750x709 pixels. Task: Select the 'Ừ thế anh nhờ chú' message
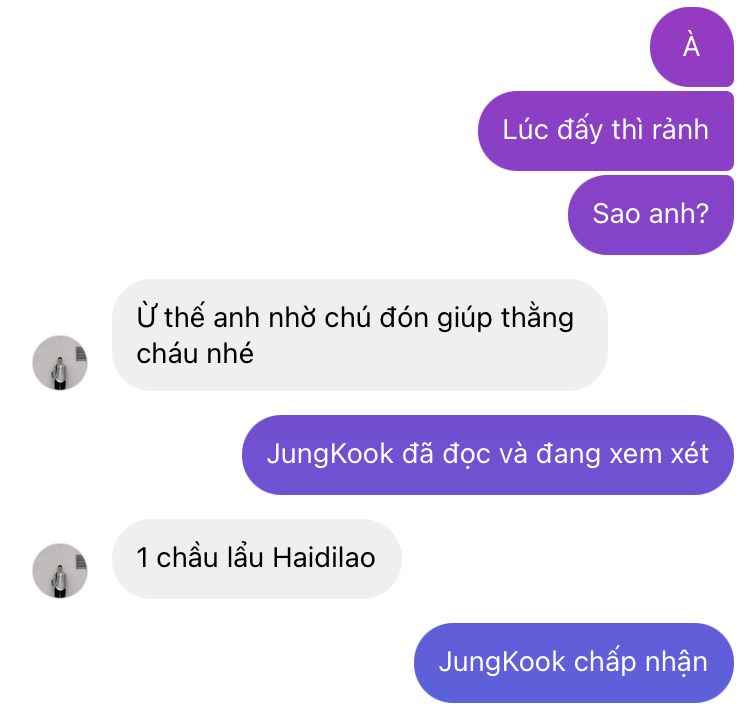[x=360, y=335]
